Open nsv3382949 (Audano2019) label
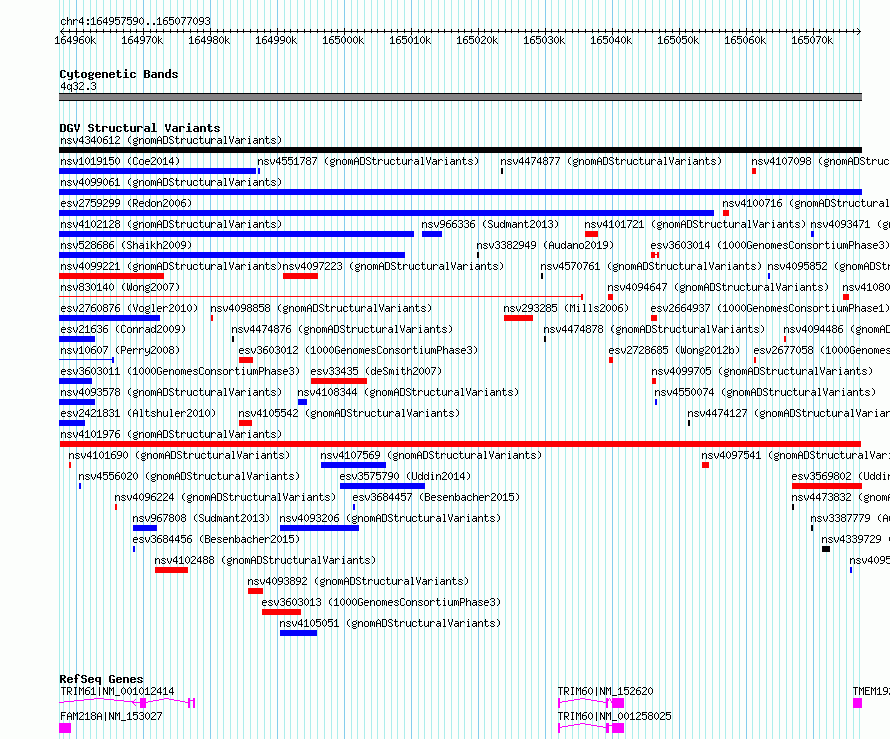Screen dimensions: 890x739 pos(545,245)
